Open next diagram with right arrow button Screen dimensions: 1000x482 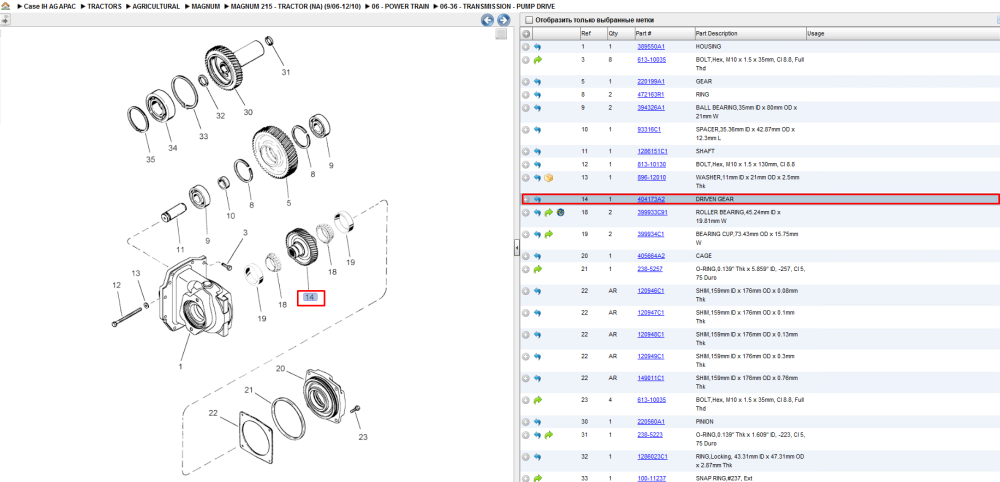503,20
